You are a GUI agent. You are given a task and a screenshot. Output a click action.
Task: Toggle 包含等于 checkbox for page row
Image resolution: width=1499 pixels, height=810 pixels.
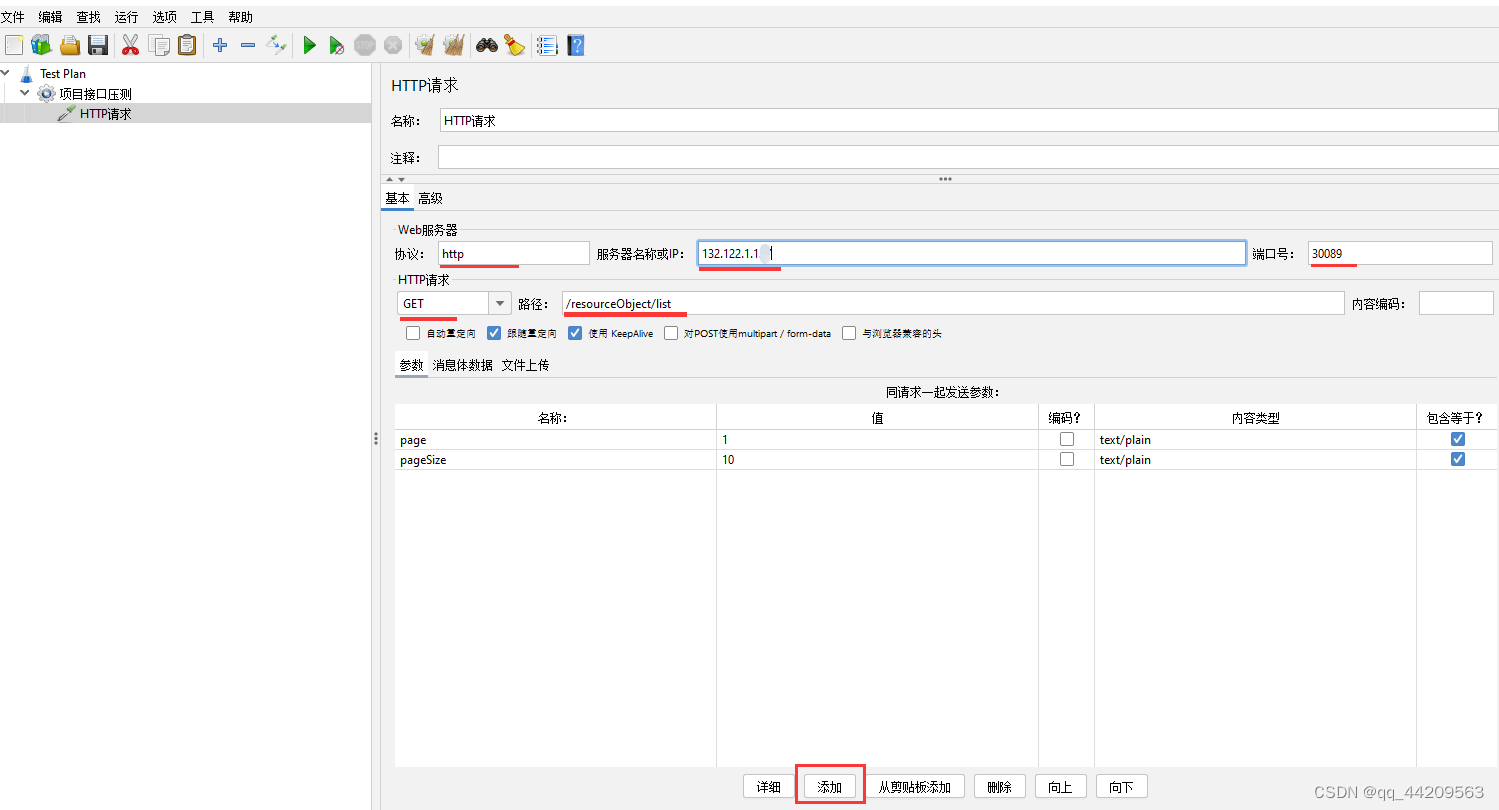tap(1458, 439)
